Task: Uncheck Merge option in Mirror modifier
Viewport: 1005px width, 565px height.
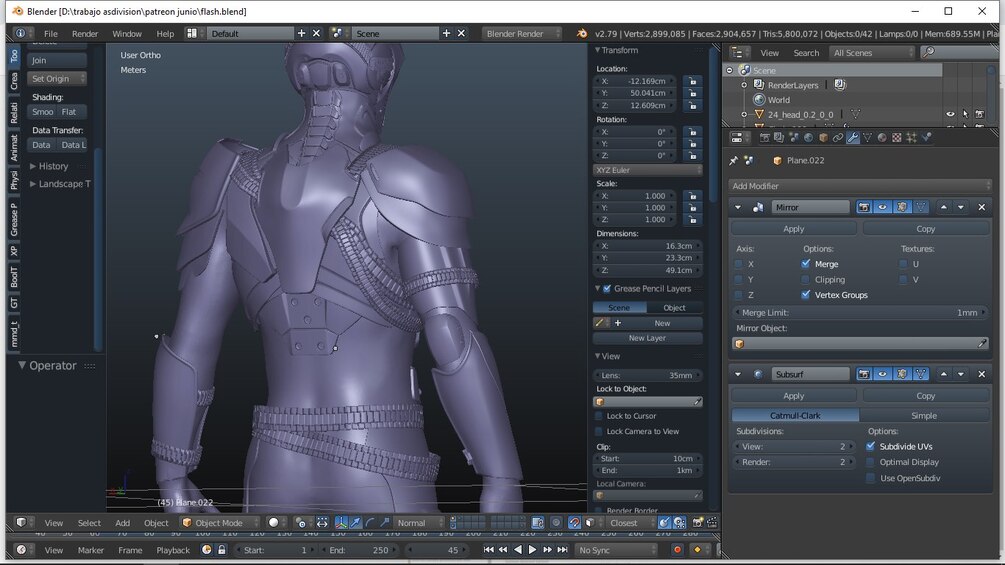Action: [806, 264]
